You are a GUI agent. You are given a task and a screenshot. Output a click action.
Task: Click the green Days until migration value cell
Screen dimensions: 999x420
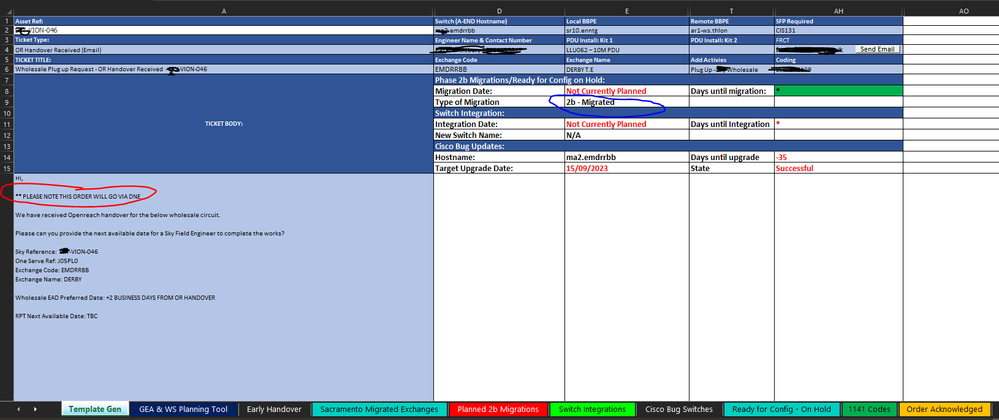coord(838,91)
